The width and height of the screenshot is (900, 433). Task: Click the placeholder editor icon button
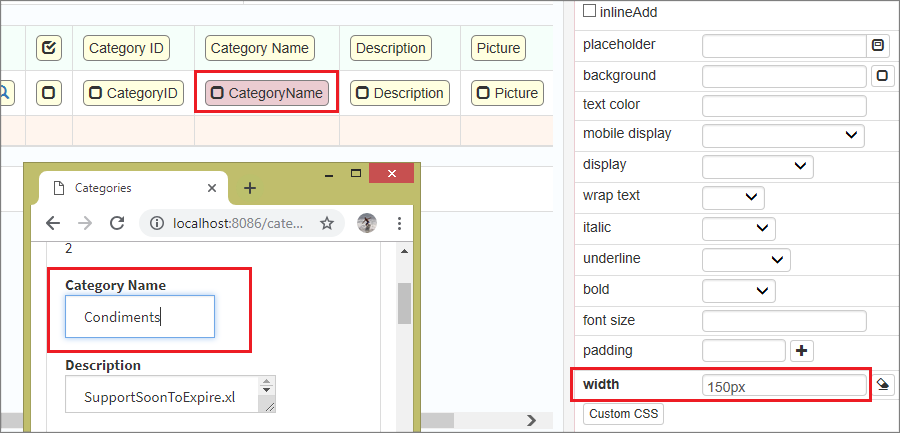click(x=878, y=45)
